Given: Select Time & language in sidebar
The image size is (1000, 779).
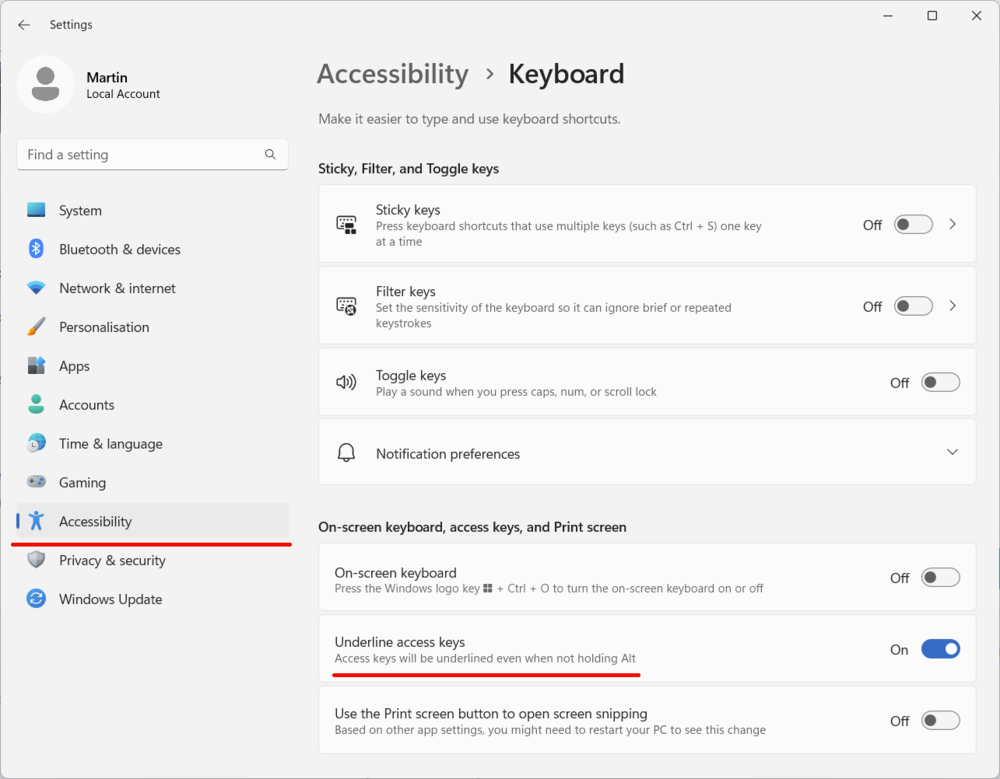Looking at the screenshot, I should [x=110, y=444].
